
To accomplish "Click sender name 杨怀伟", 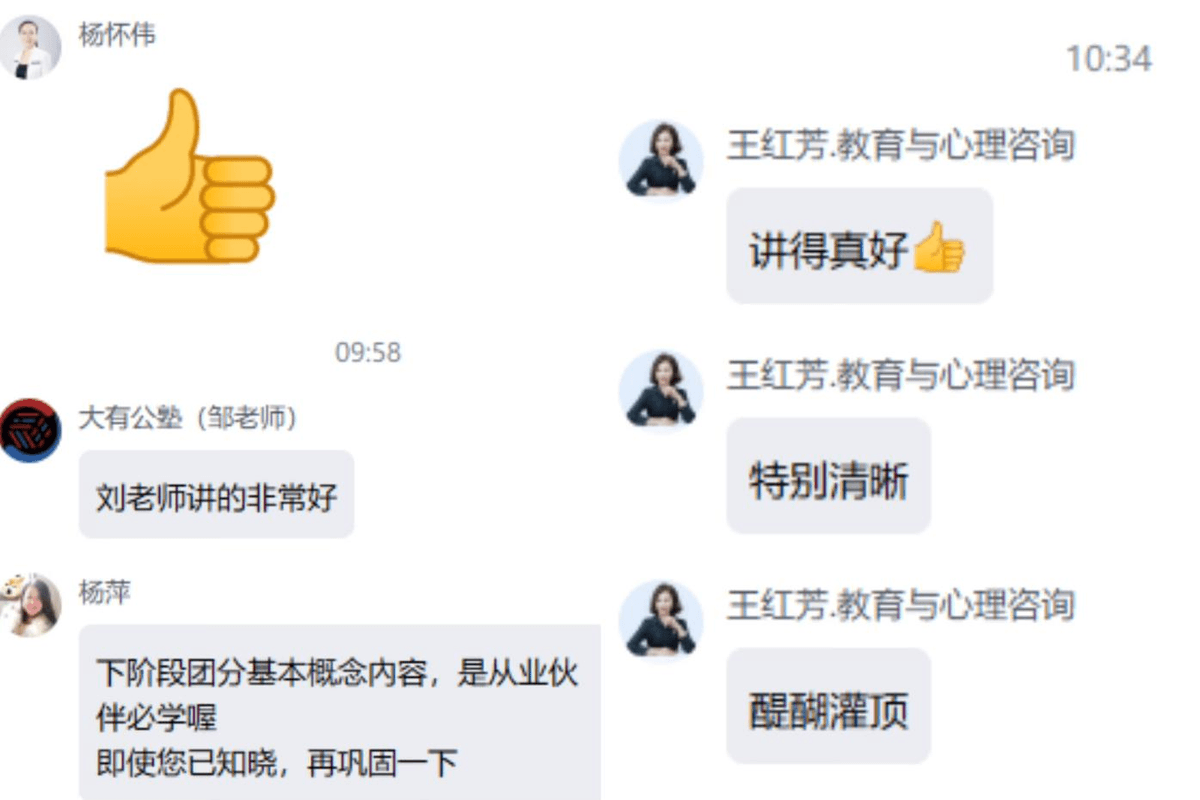I will coord(117,34).
